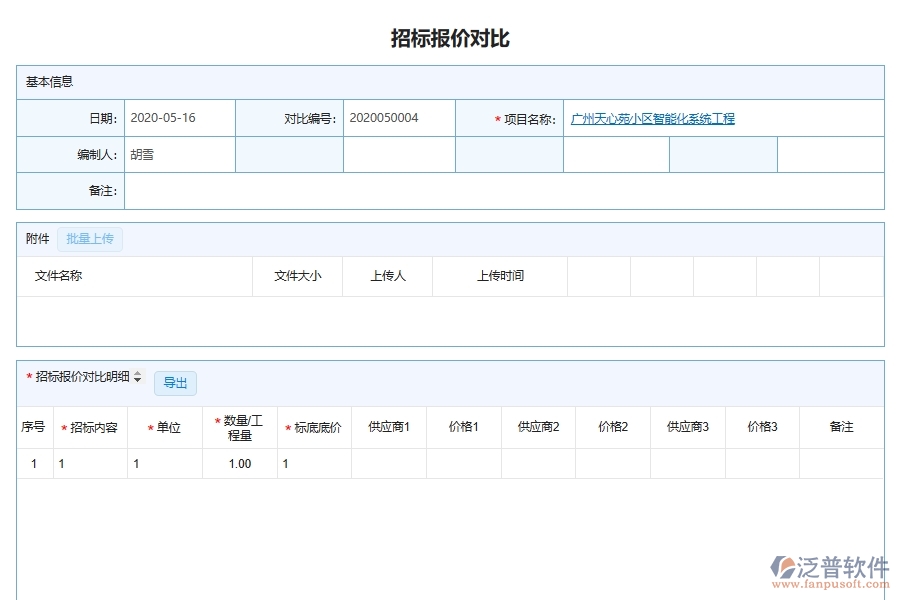Click the 供应商1 column header
Viewport: 900px width, 600px height.
388,426
